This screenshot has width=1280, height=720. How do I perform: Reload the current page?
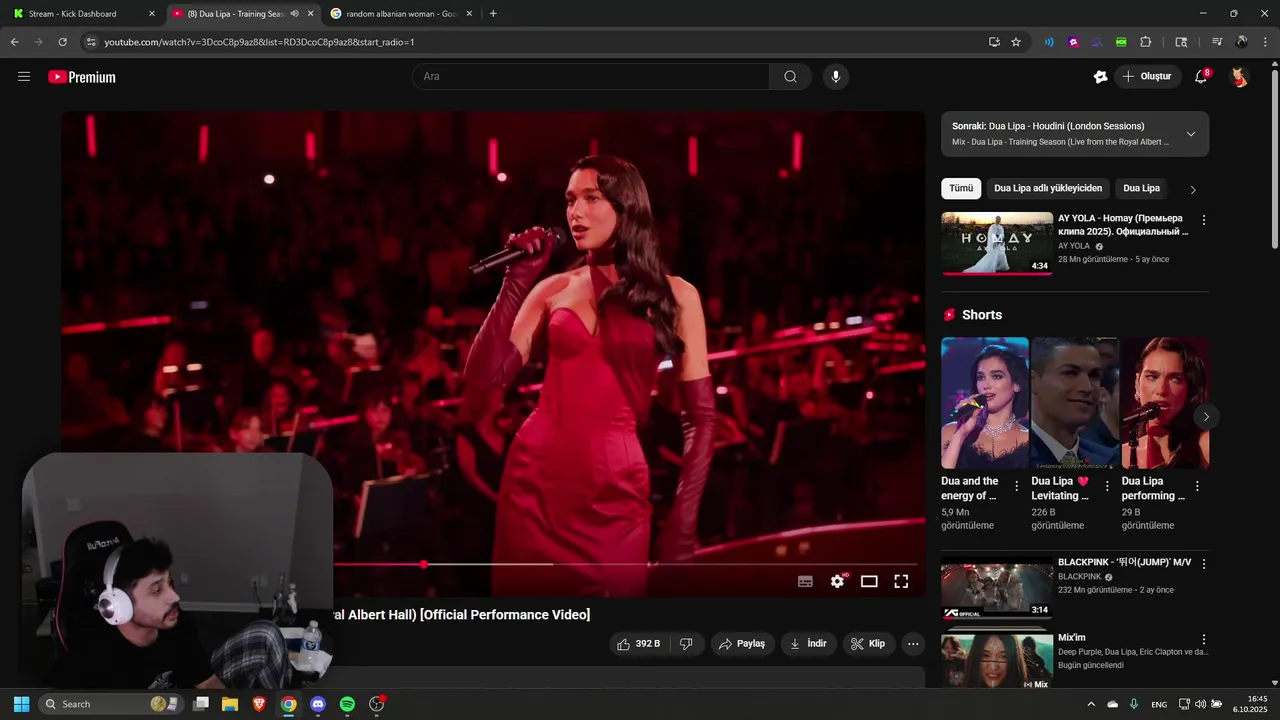click(62, 42)
